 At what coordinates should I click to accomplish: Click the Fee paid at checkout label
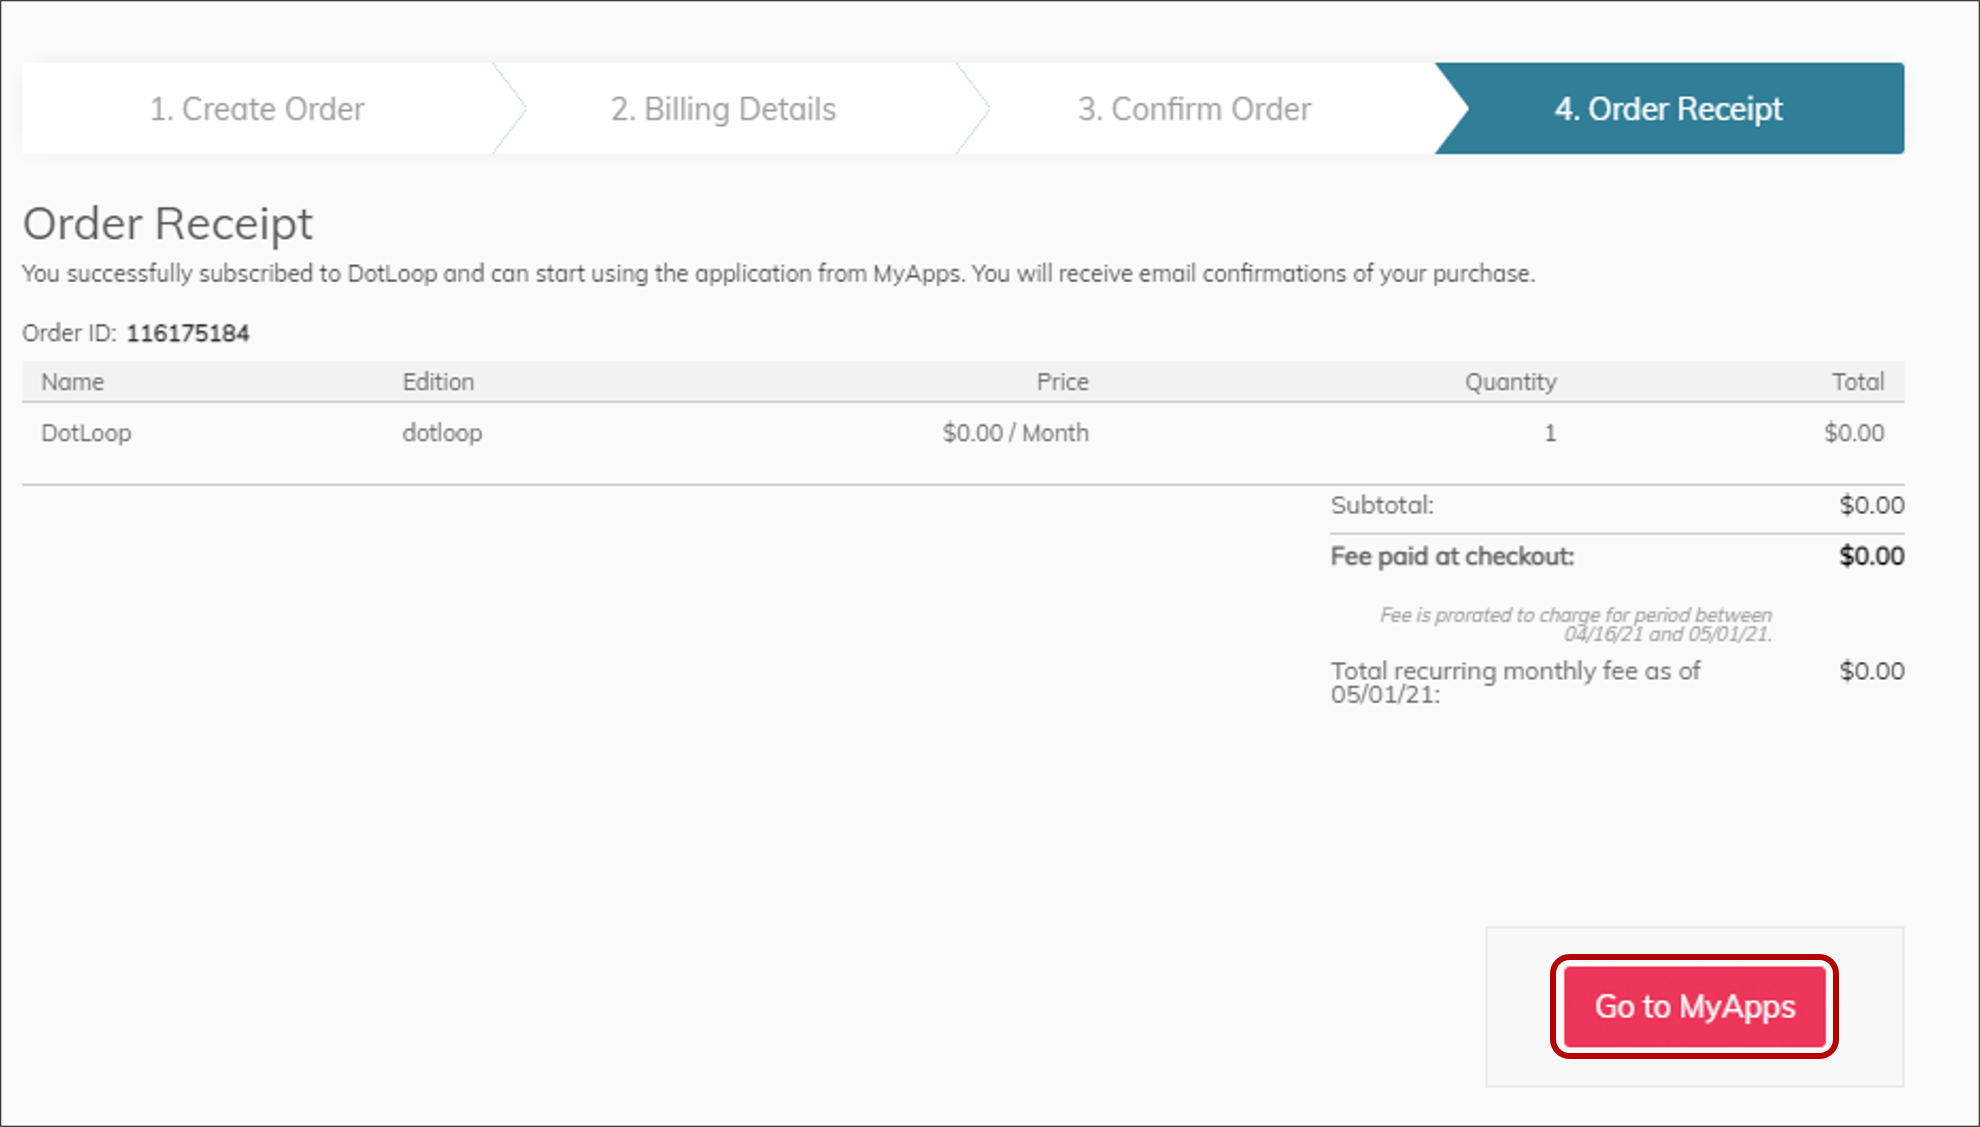(1452, 556)
